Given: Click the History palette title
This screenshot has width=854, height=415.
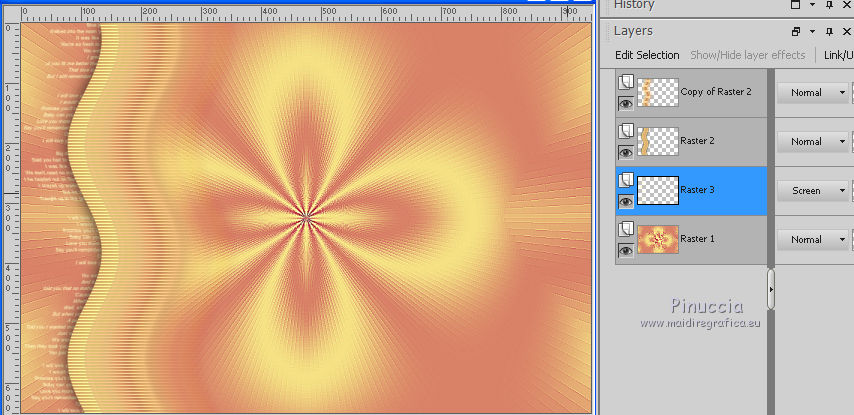Looking at the screenshot, I should [634, 5].
